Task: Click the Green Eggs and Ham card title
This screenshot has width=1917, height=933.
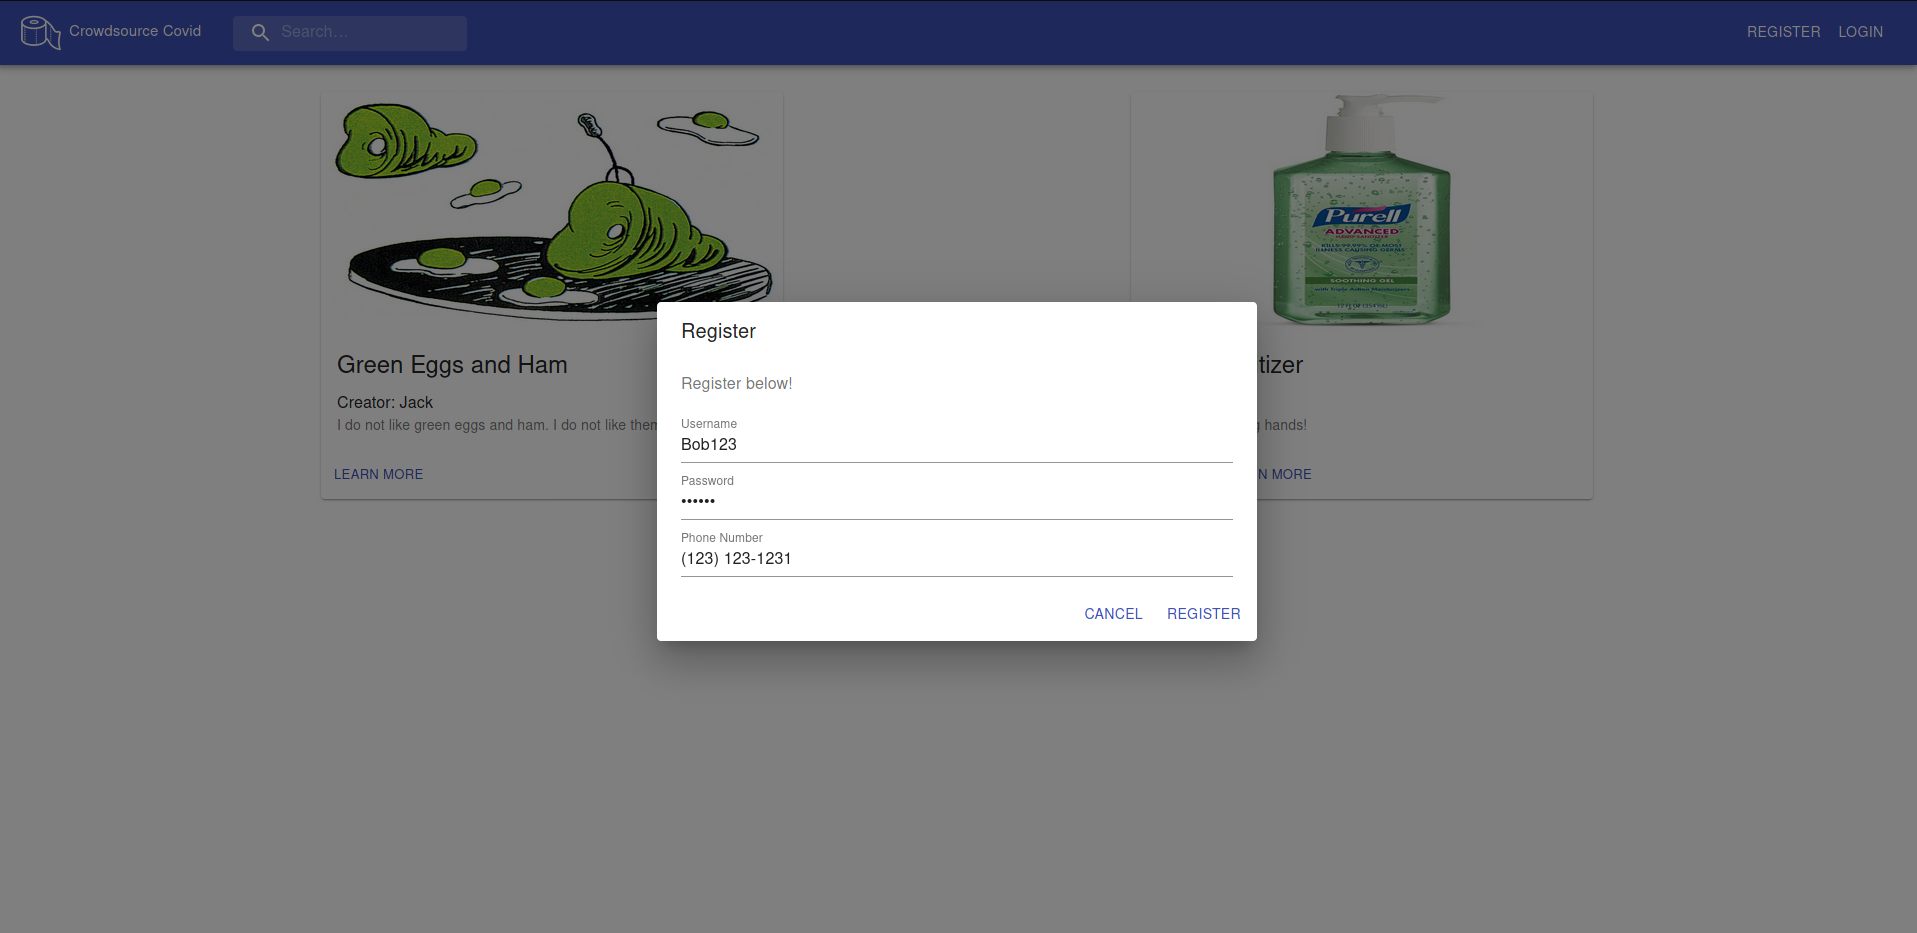Action: pyautogui.click(x=452, y=365)
